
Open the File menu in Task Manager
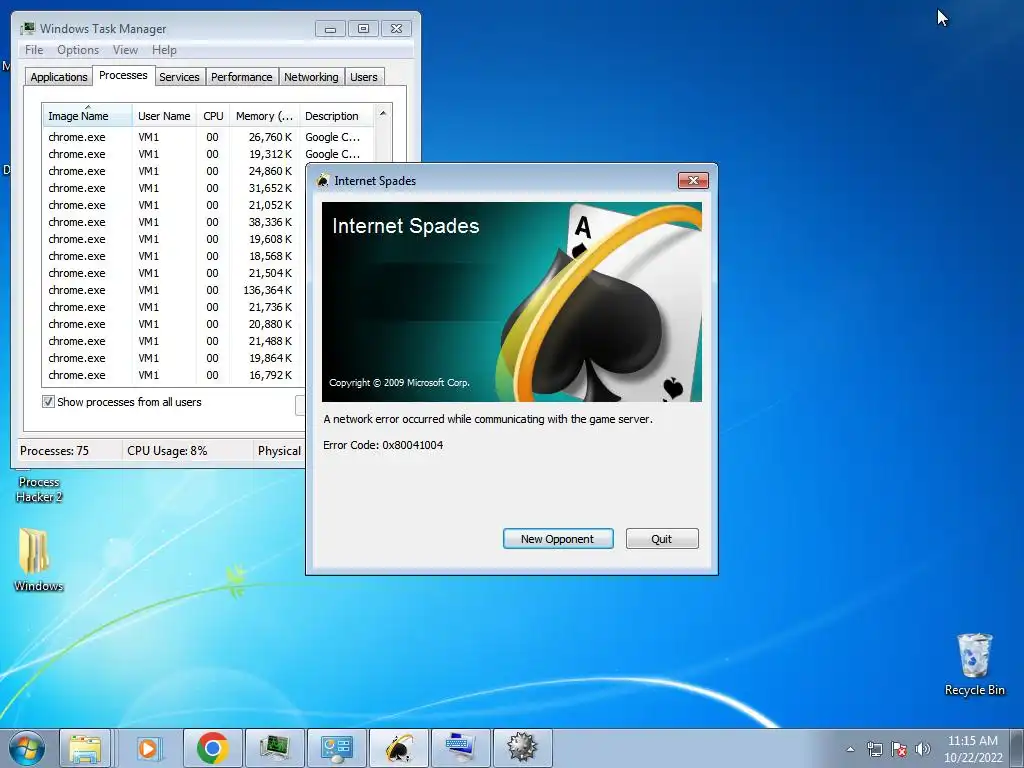coord(34,50)
